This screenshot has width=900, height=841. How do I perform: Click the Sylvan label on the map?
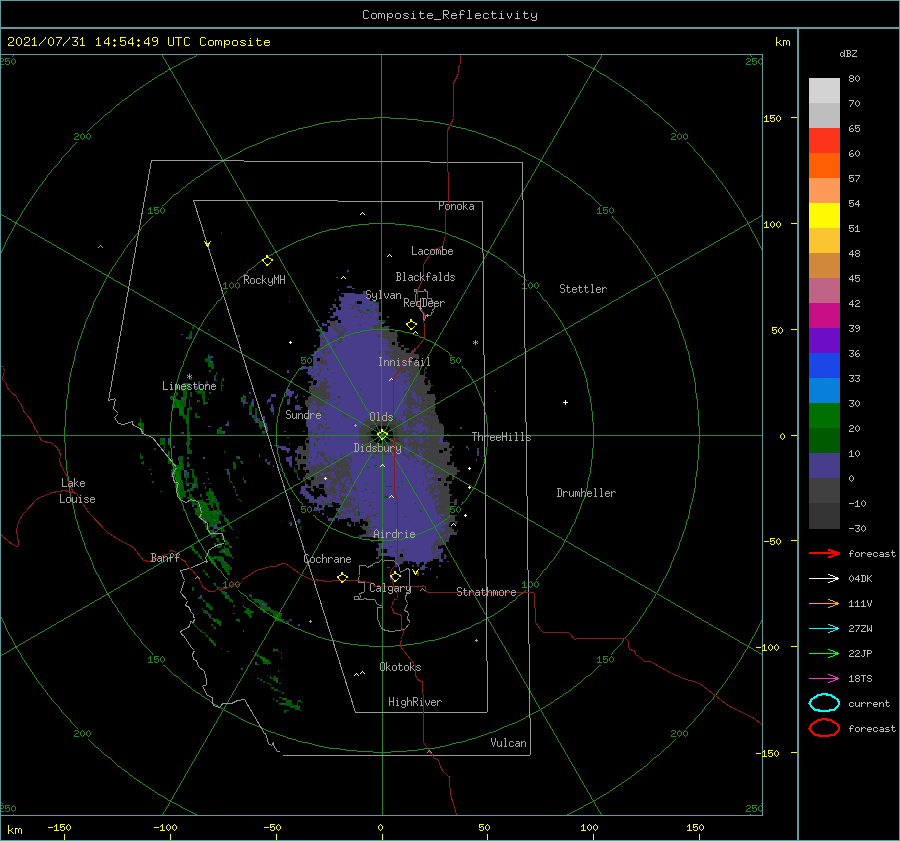(x=383, y=295)
